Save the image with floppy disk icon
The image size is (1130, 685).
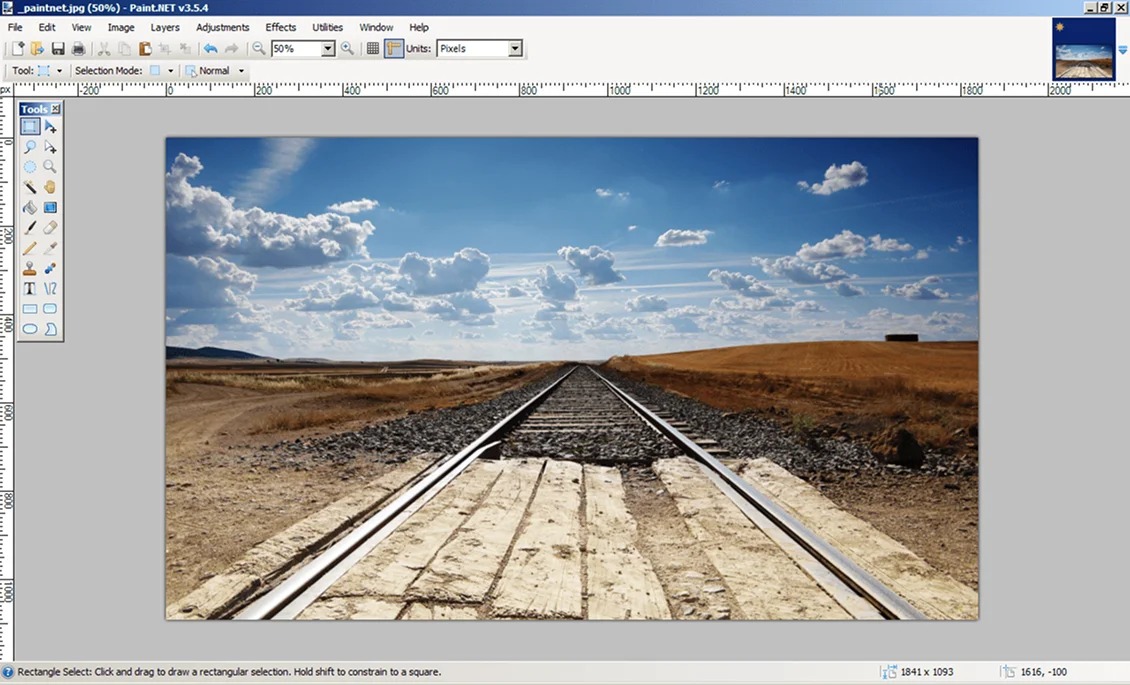pyautogui.click(x=58, y=48)
